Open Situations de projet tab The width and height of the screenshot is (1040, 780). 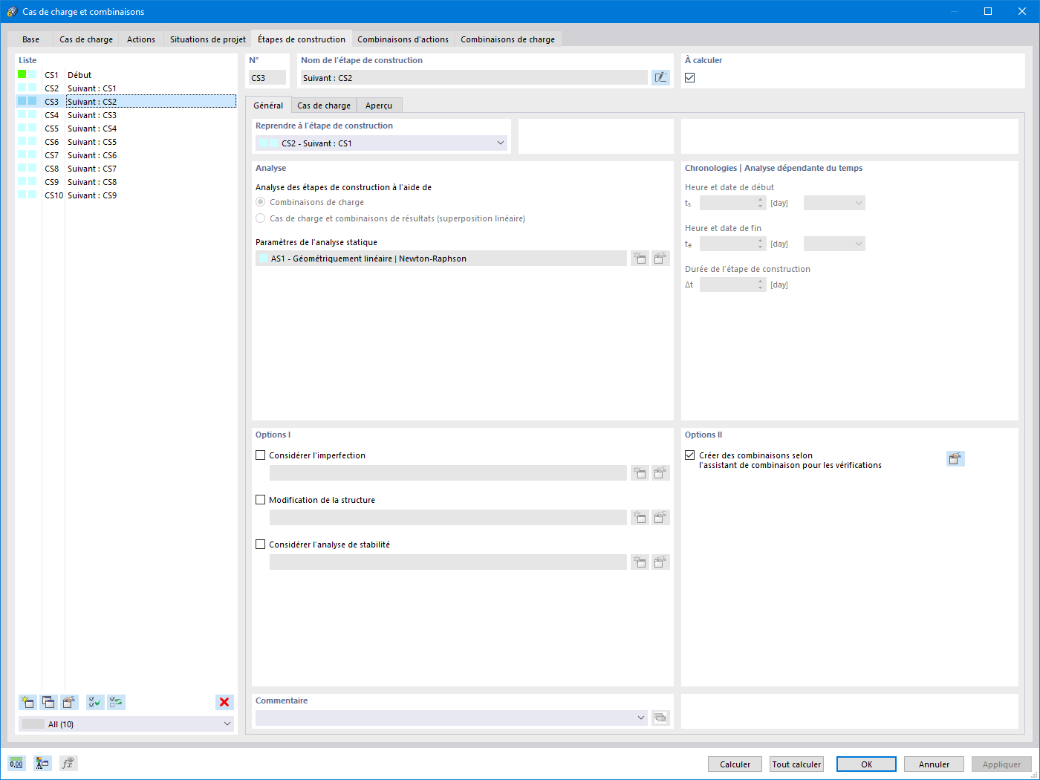[208, 40]
